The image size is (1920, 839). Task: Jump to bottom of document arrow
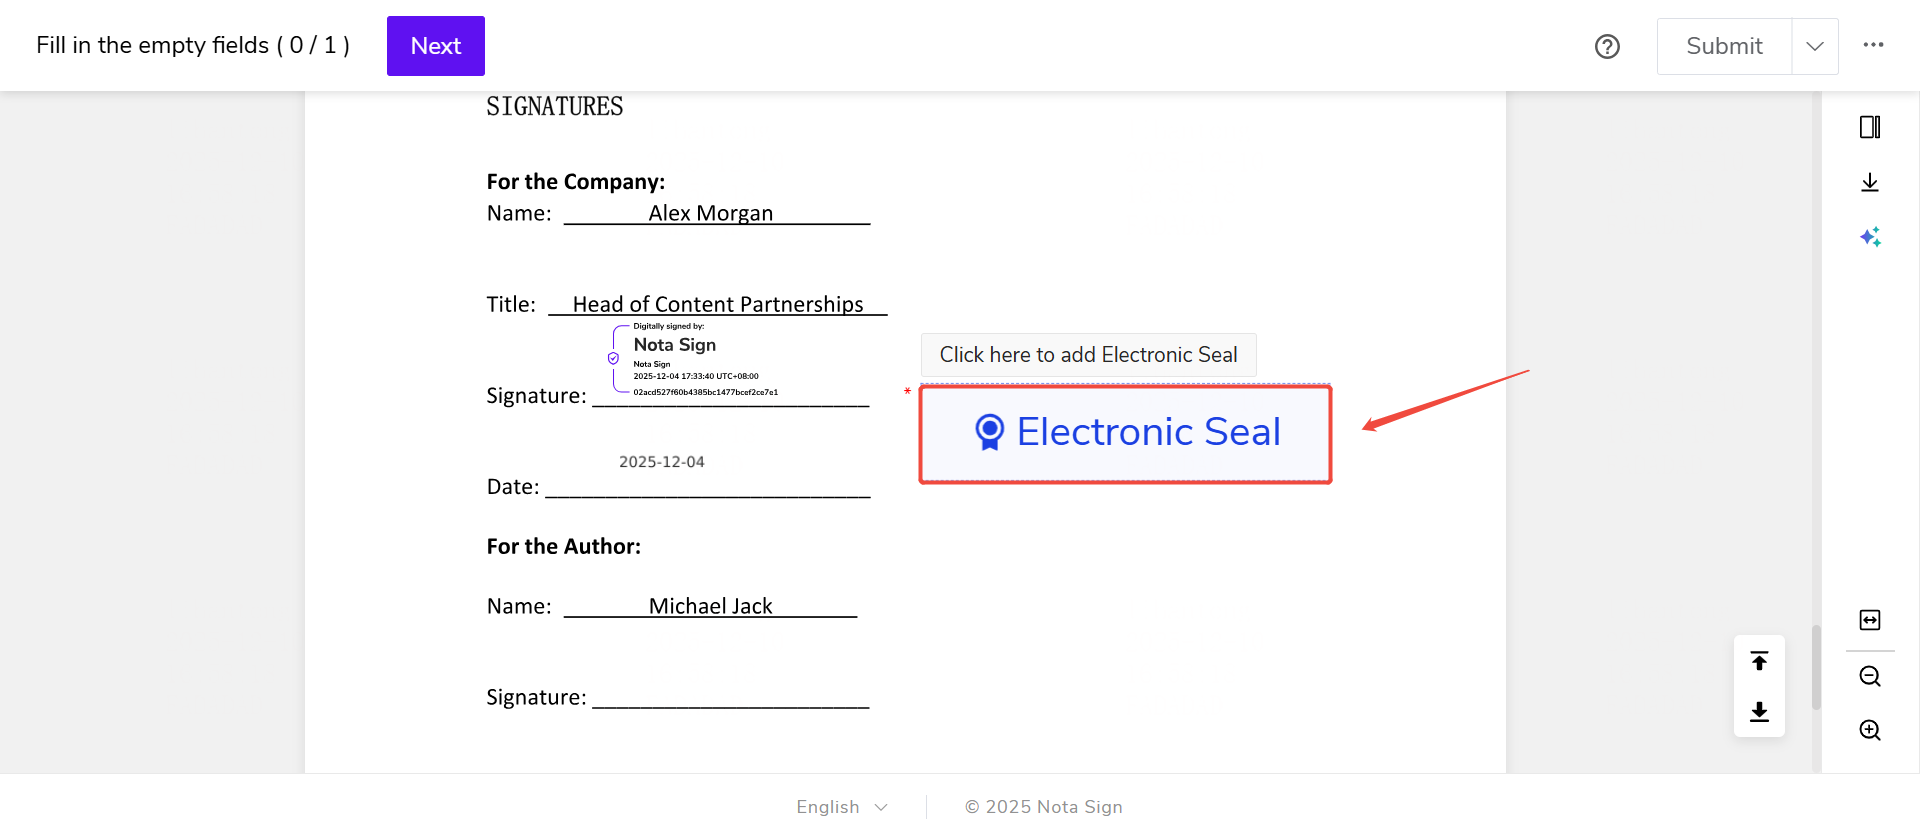(1759, 712)
